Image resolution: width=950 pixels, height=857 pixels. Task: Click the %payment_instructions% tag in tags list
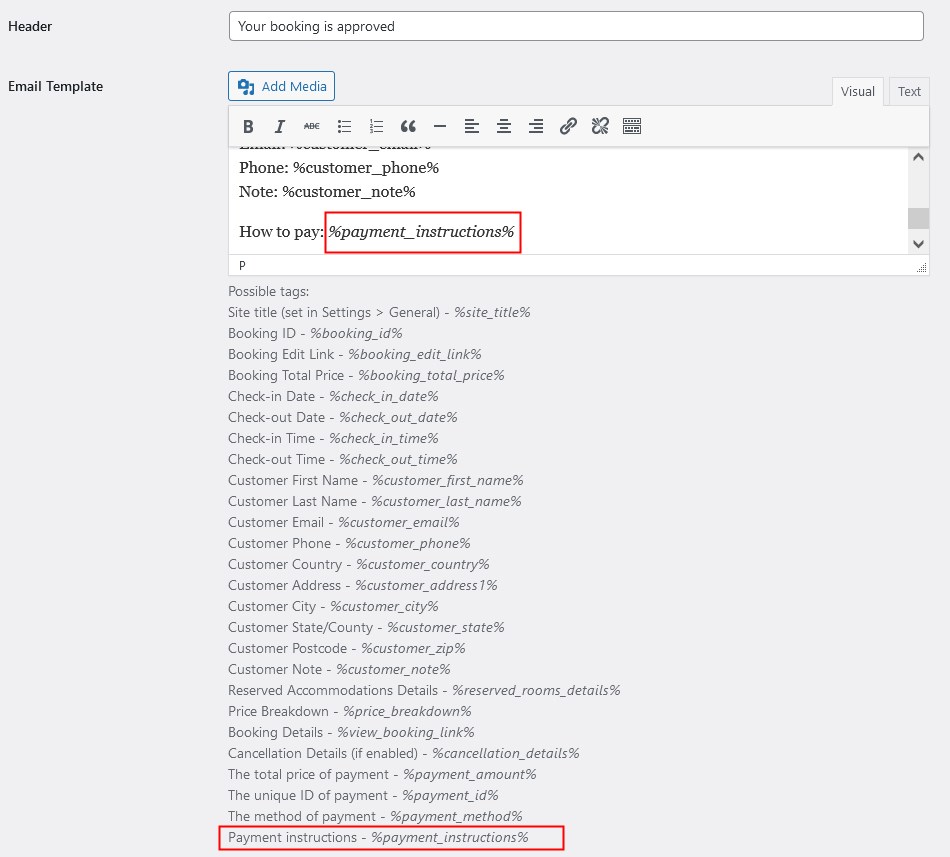click(x=450, y=838)
